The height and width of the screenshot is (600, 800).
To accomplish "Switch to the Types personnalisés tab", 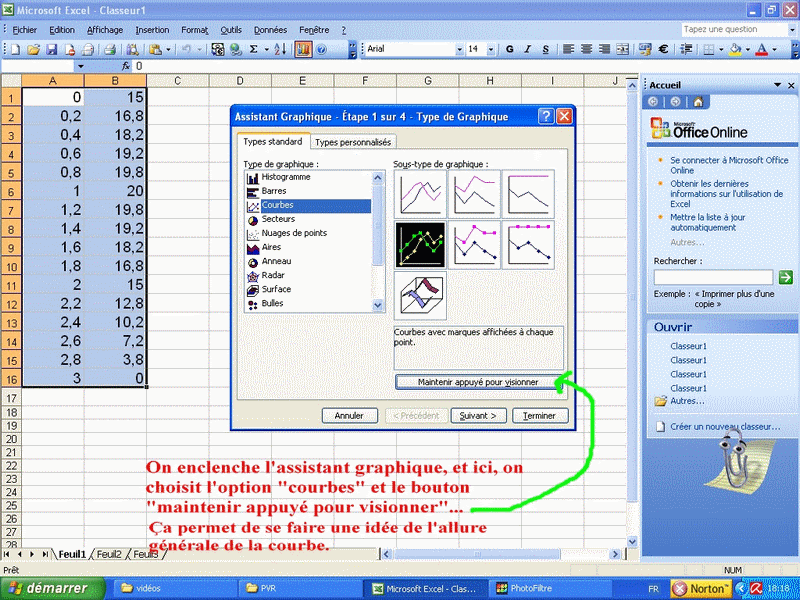I will coord(353,142).
